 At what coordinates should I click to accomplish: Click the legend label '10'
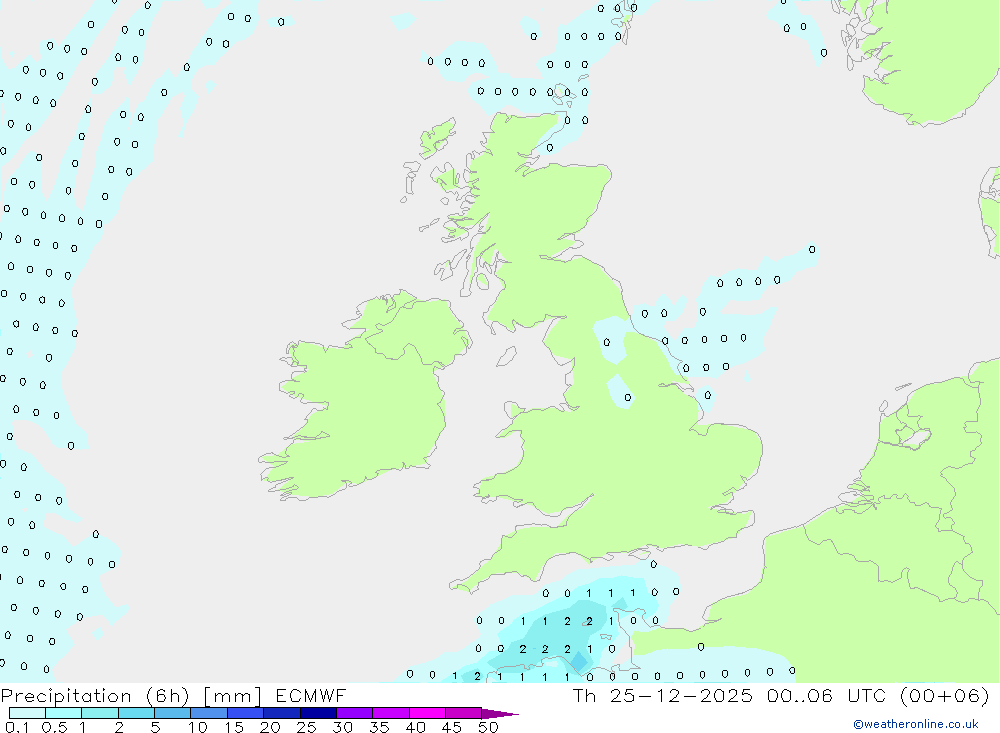198,727
